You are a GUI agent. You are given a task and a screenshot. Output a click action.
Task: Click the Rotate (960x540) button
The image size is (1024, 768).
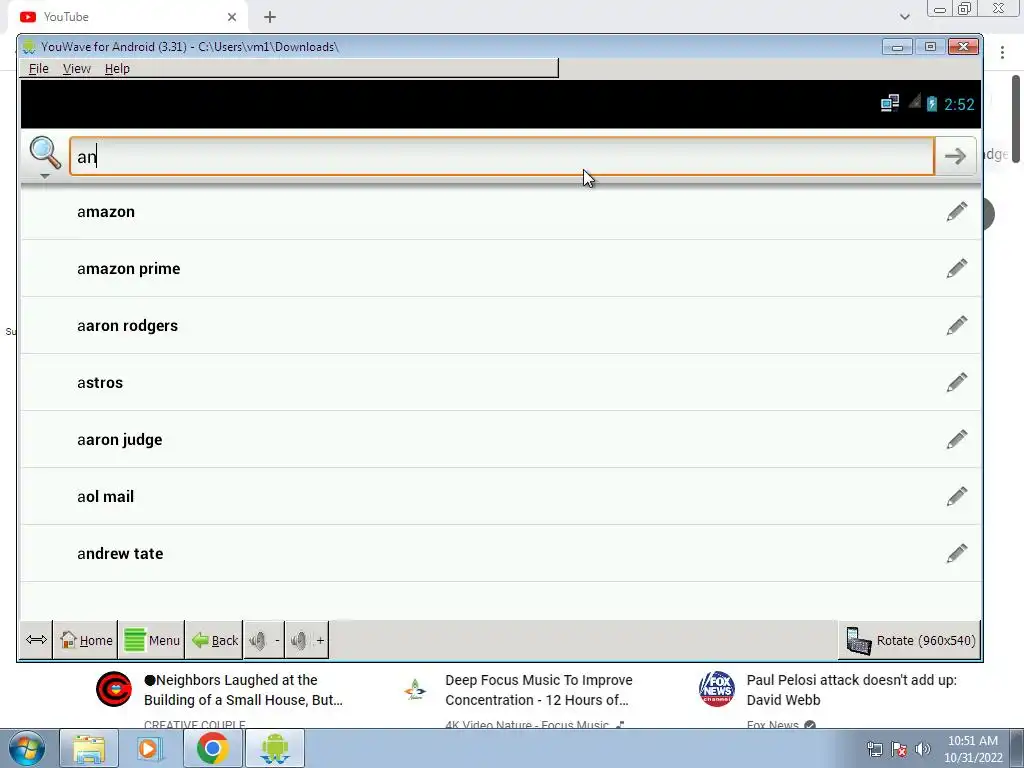(910, 640)
